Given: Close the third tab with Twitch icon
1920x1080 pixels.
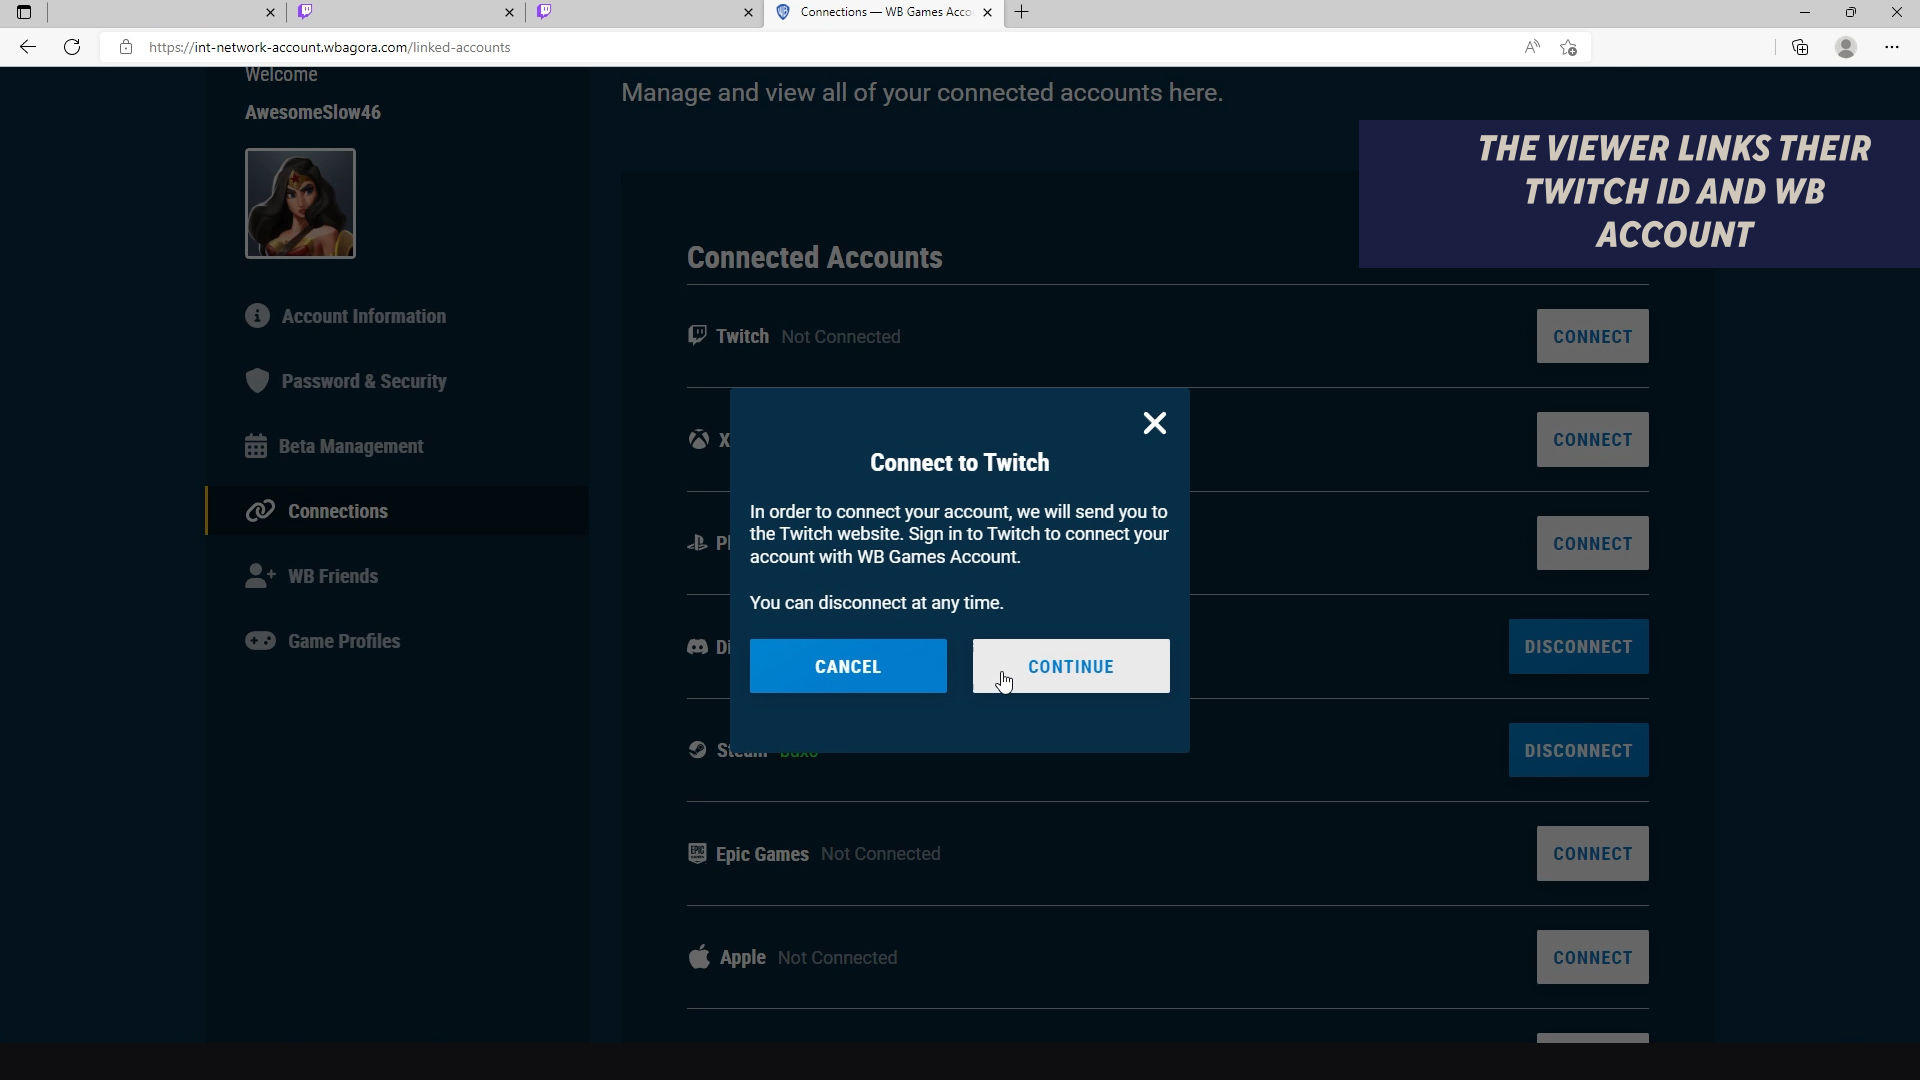Looking at the screenshot, I should (x=748, y=13).
